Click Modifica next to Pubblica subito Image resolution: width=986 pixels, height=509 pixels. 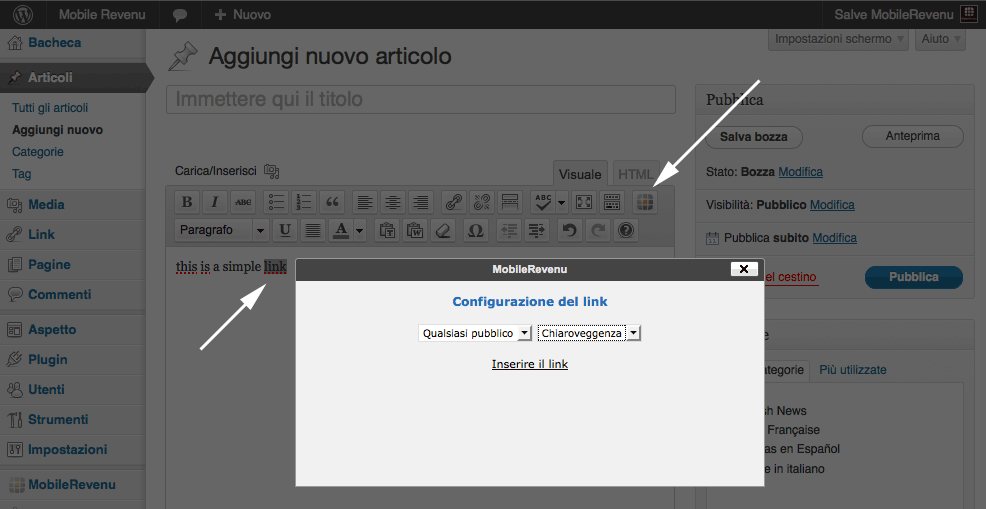click(x=834, y=238)
